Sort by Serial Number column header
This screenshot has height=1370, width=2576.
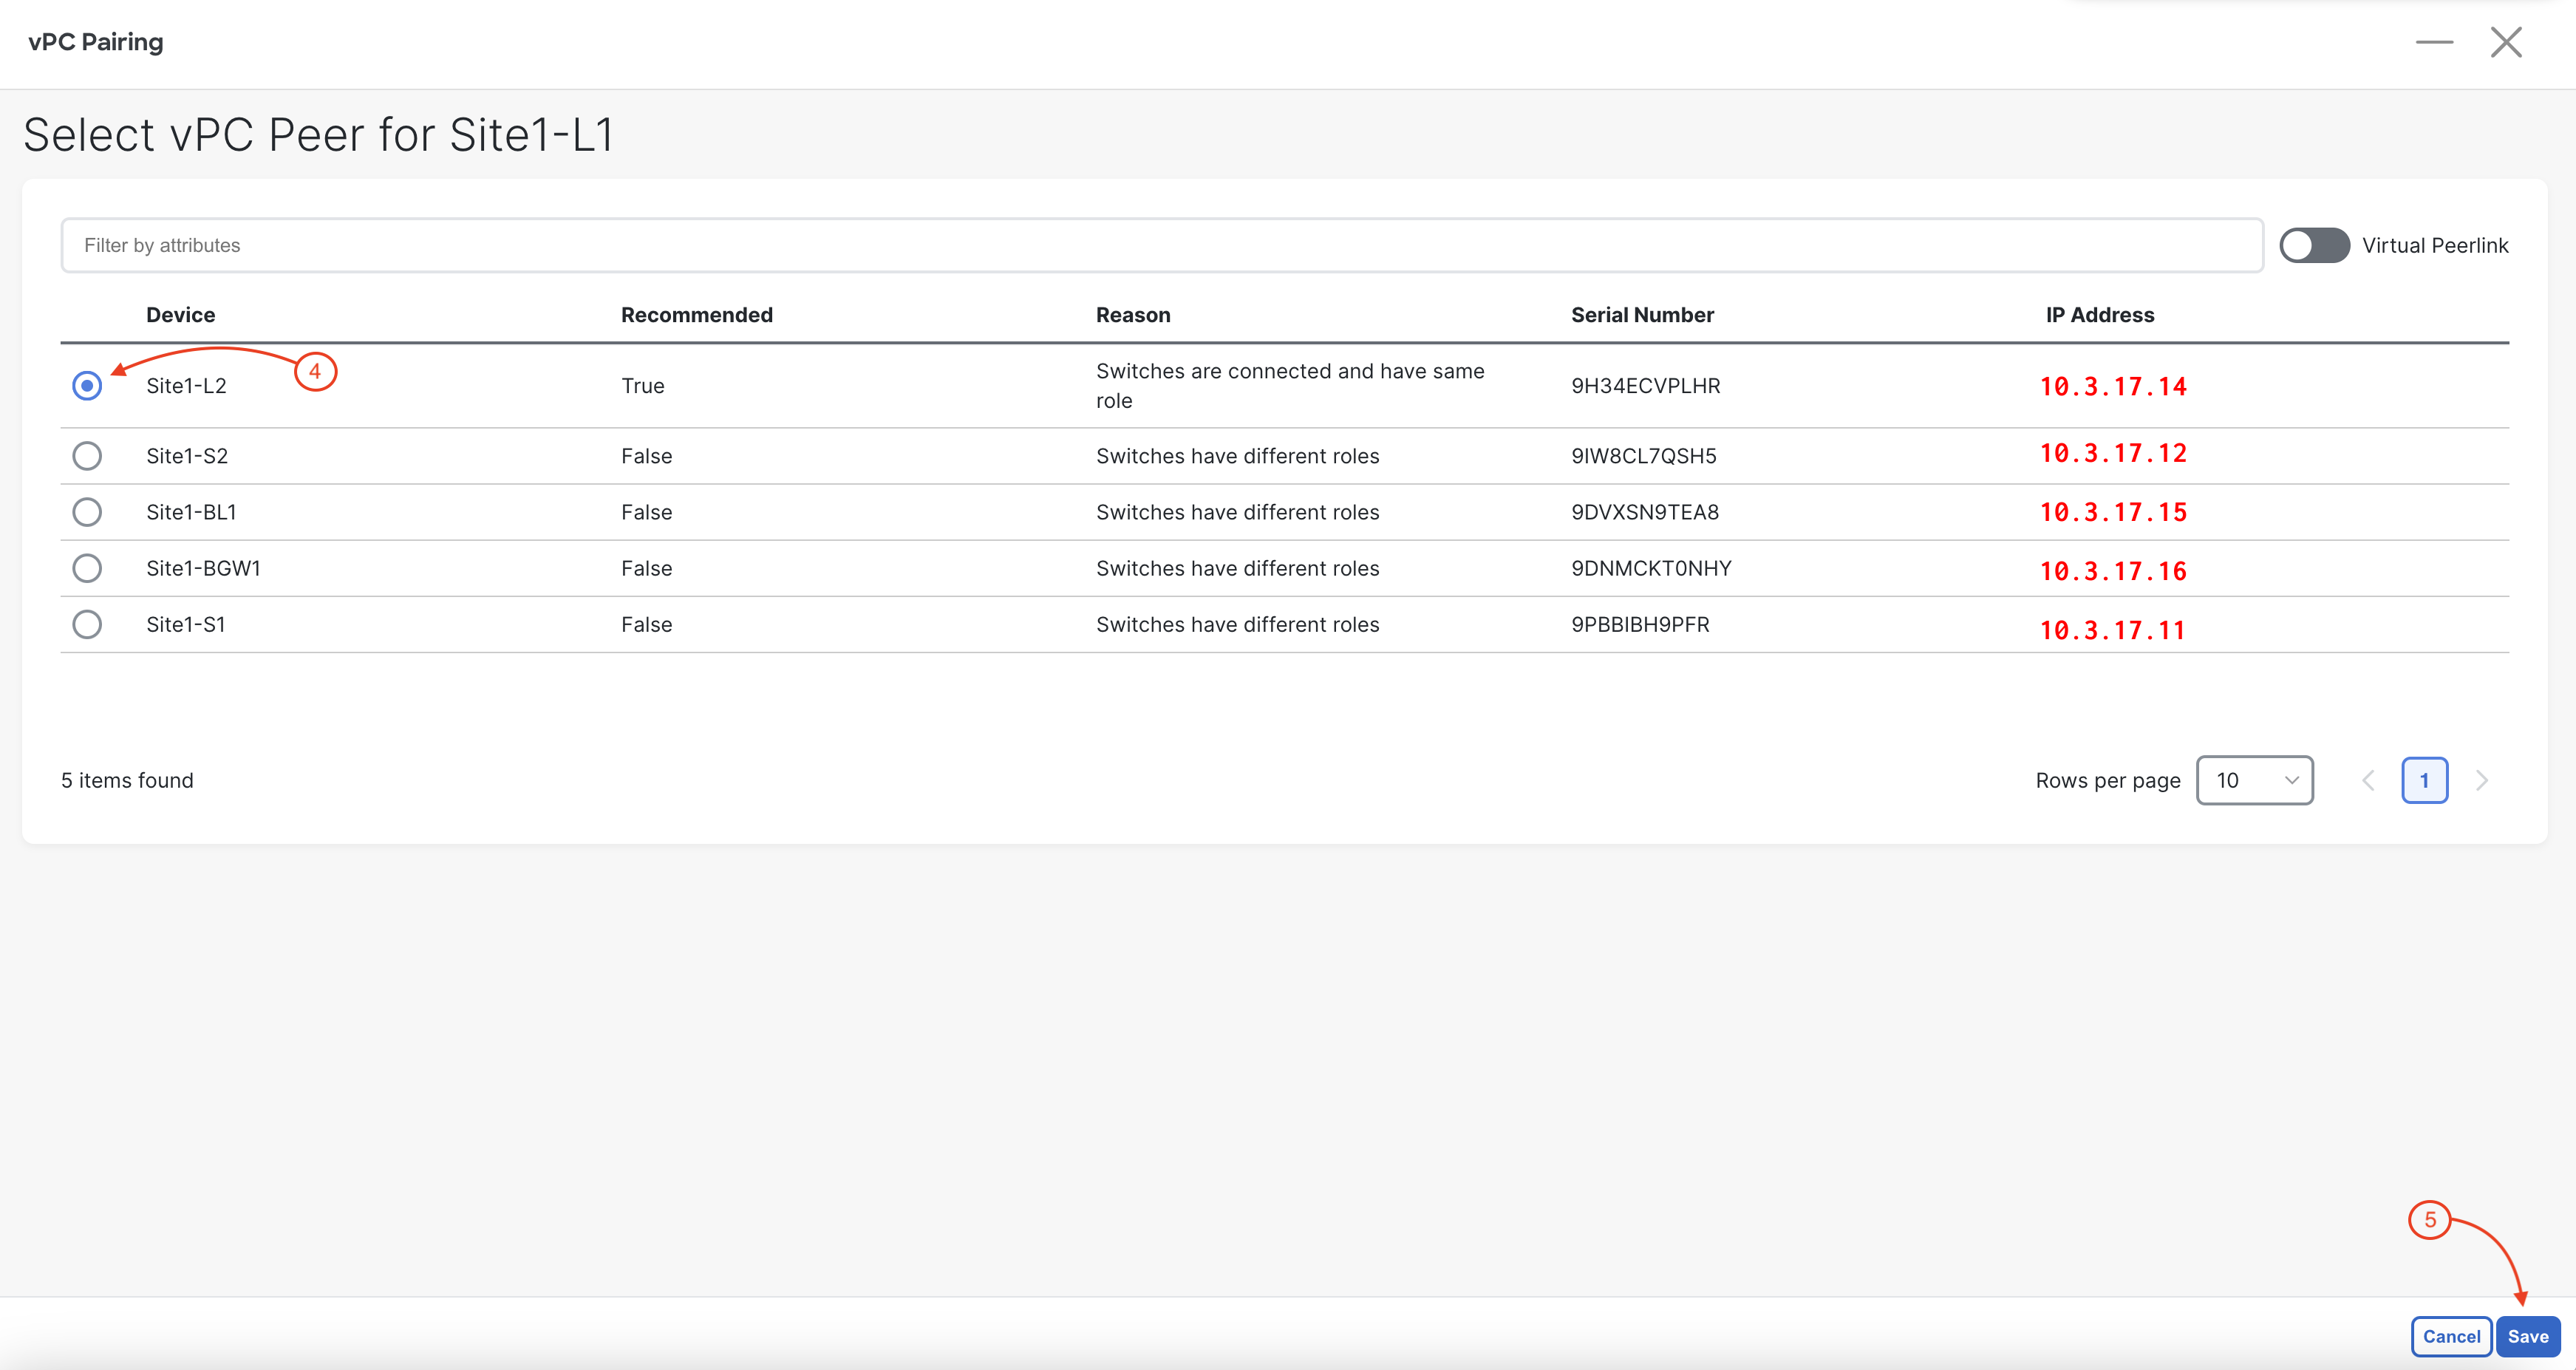point(1642,315)
